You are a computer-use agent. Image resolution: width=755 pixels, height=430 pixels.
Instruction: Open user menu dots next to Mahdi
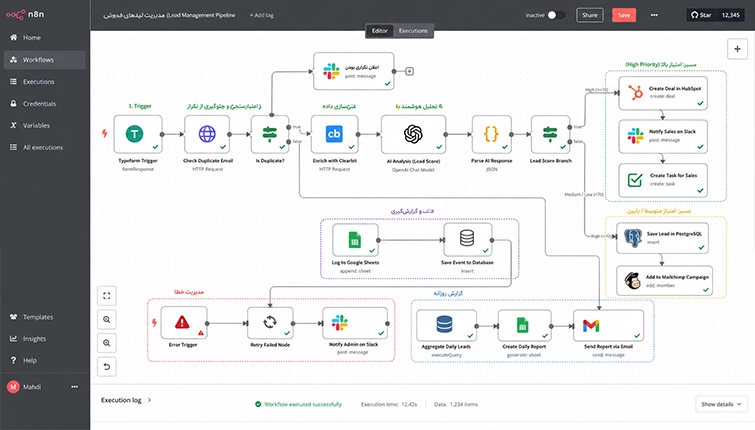(x=75, y=387)
